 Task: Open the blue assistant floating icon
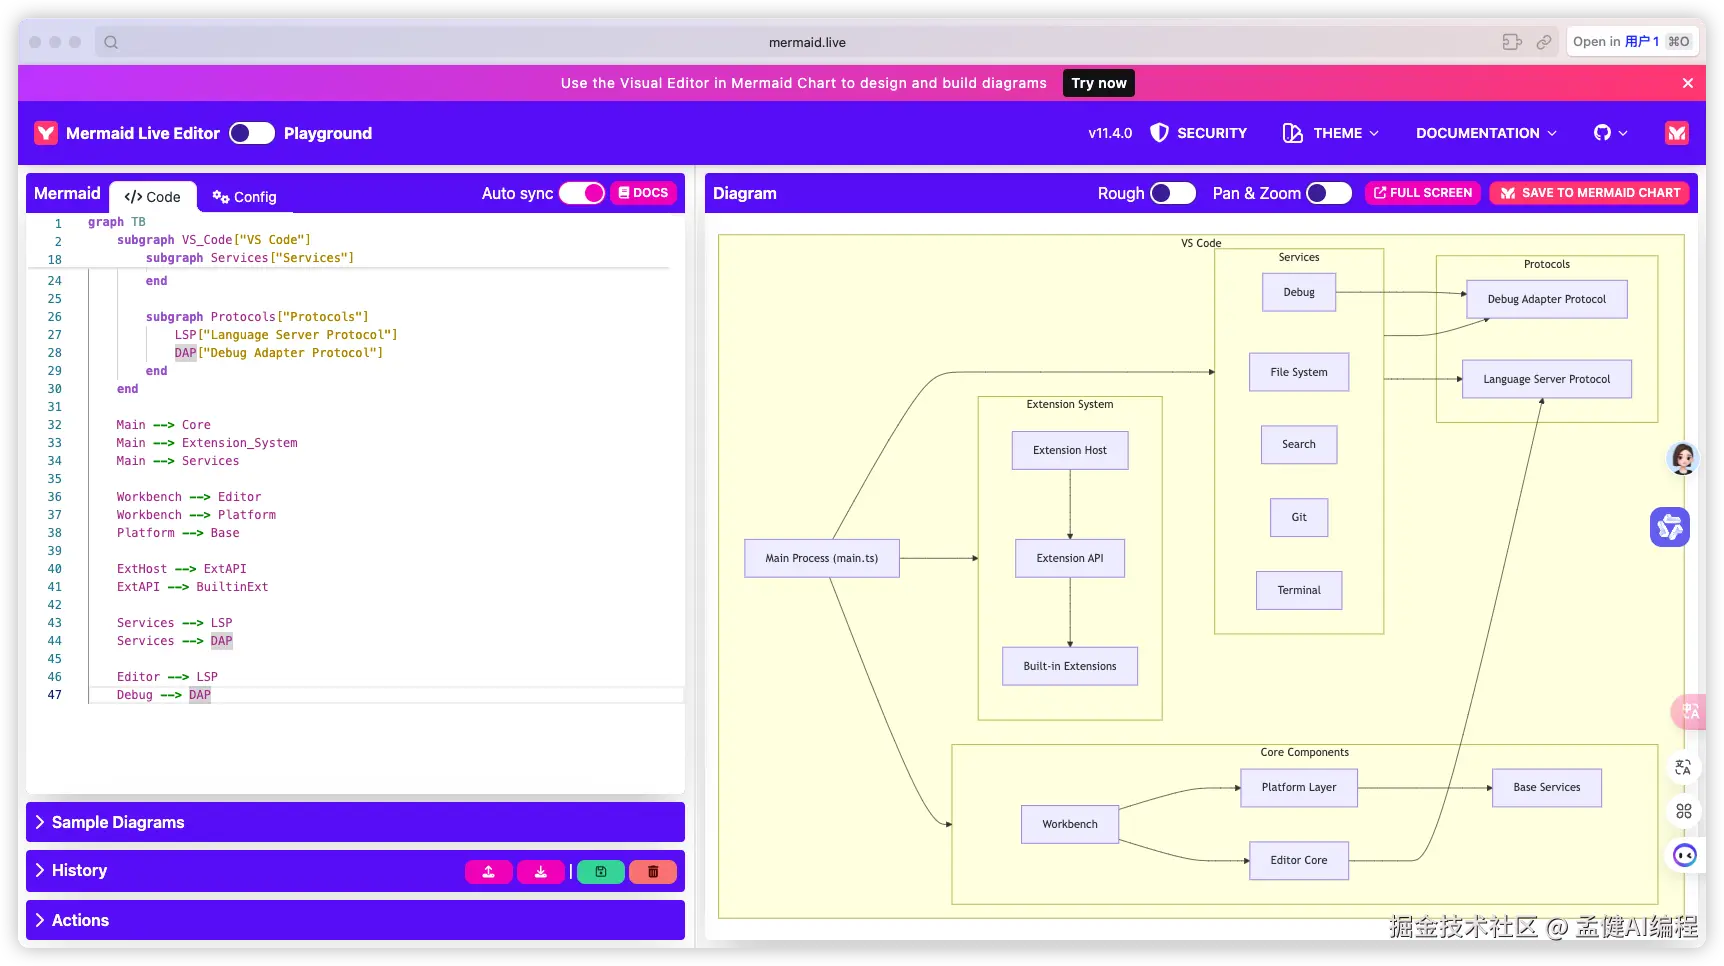(x=1670, y=527)
